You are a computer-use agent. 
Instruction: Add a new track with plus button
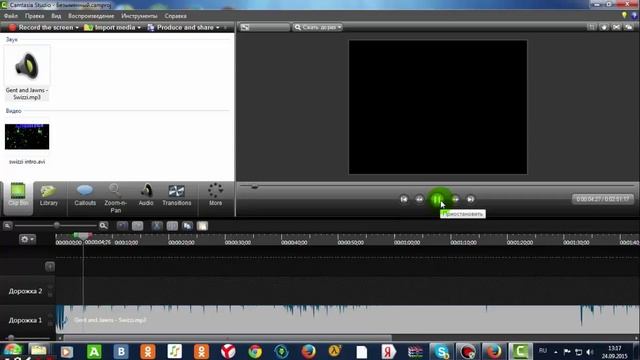pyautogui.click(x=50, y=267)
